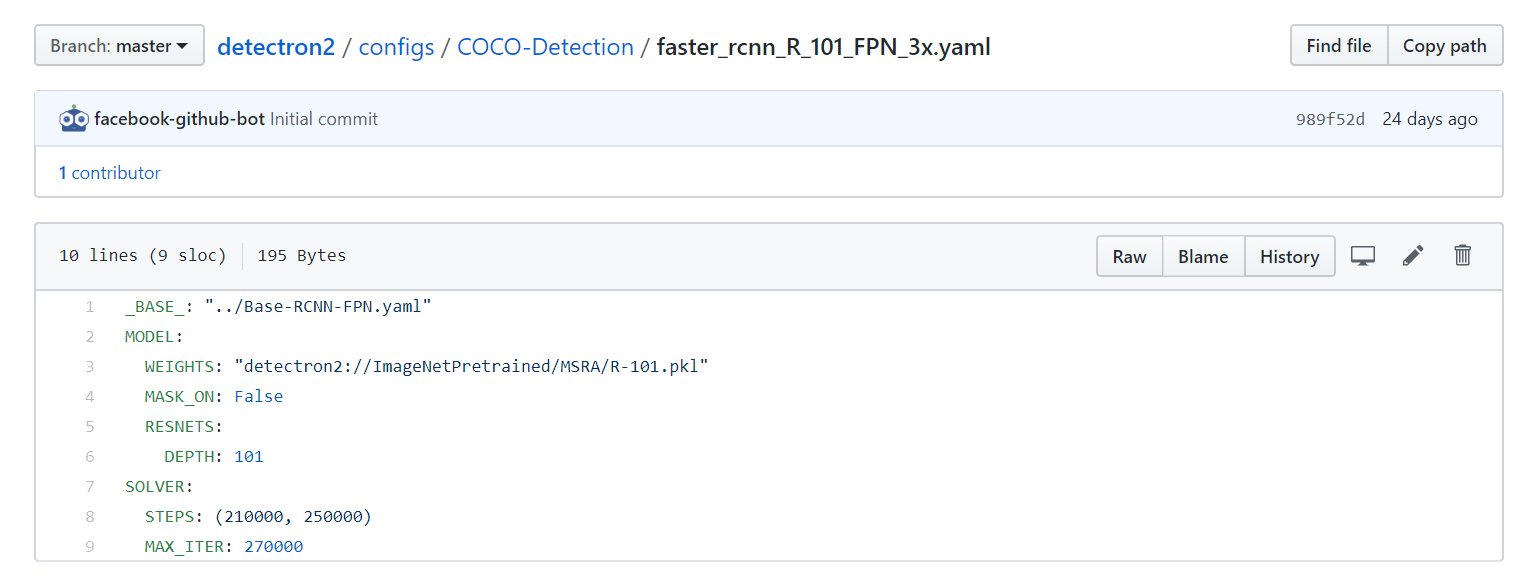1525x587 pixels.
Task: Click the facebook-github-bot avatar icon
Action: point(74,117)
